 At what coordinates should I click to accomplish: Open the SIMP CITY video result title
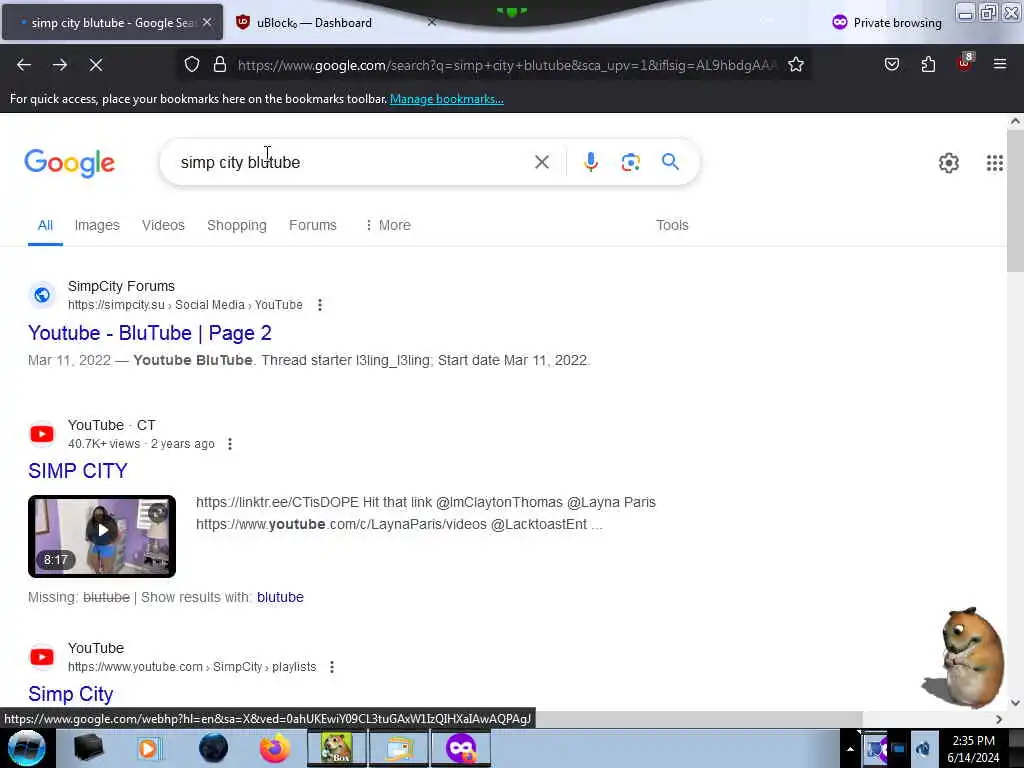pos(78,471)
